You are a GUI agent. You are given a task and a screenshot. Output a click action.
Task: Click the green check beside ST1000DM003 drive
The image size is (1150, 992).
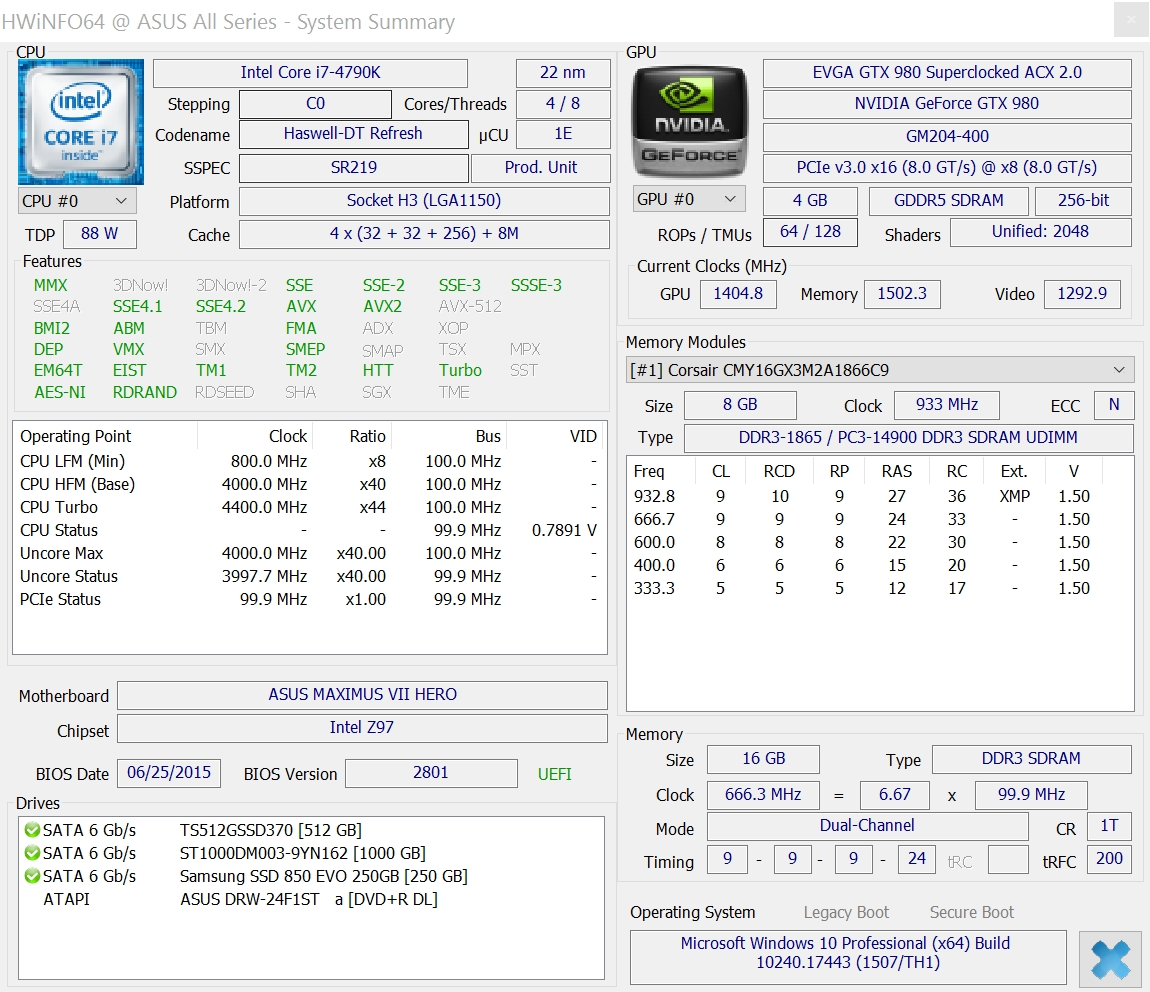coord(32,853)
